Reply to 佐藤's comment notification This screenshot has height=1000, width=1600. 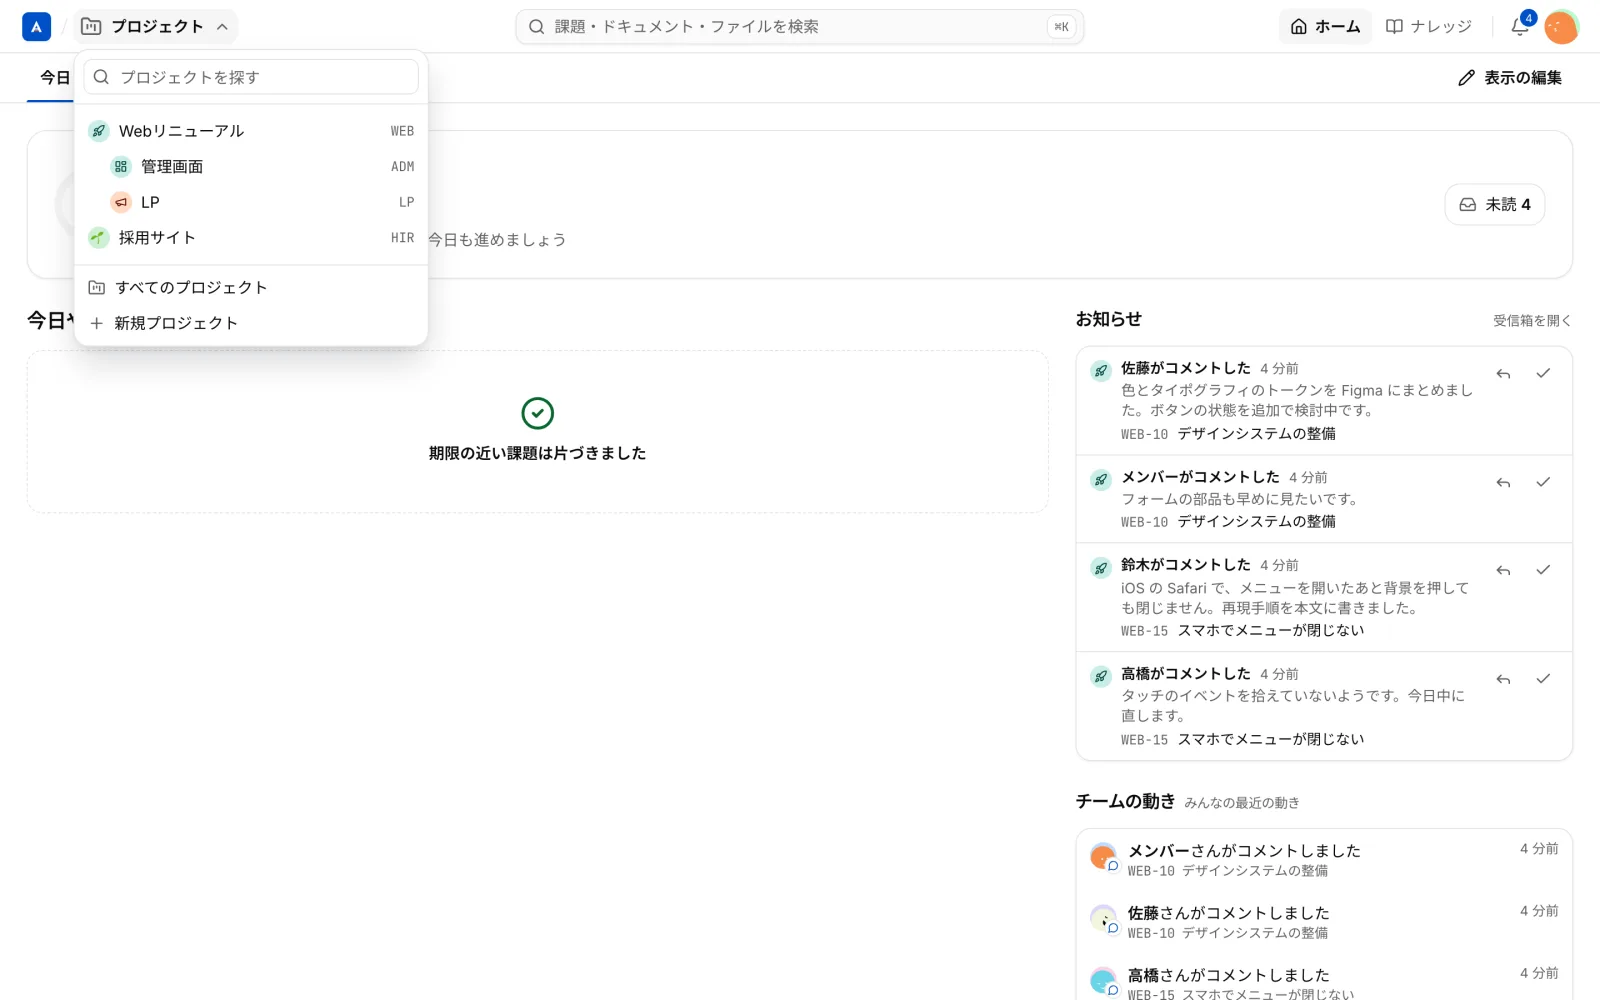(x=1503, y=374)
